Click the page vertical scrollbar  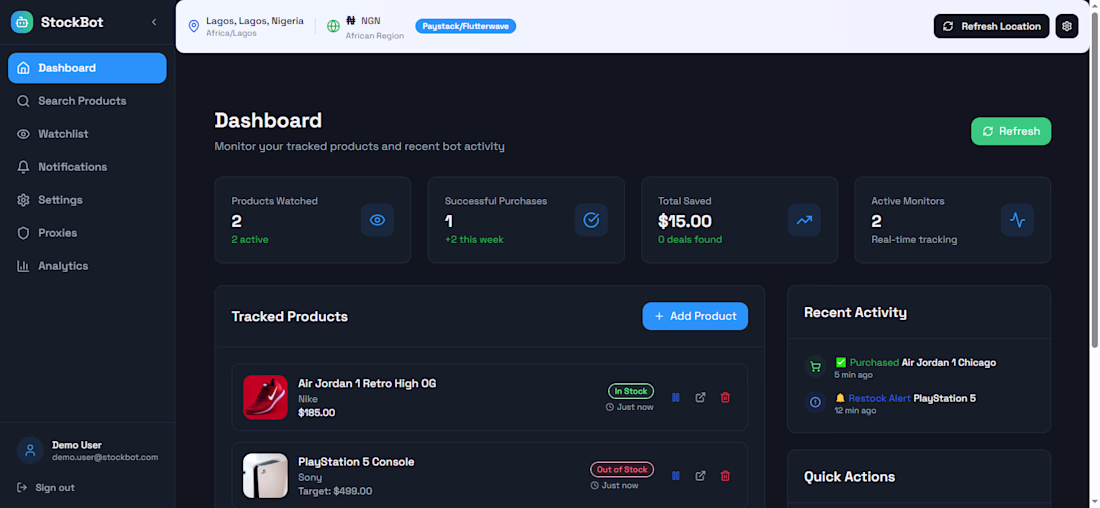(x=1094, y=180)
